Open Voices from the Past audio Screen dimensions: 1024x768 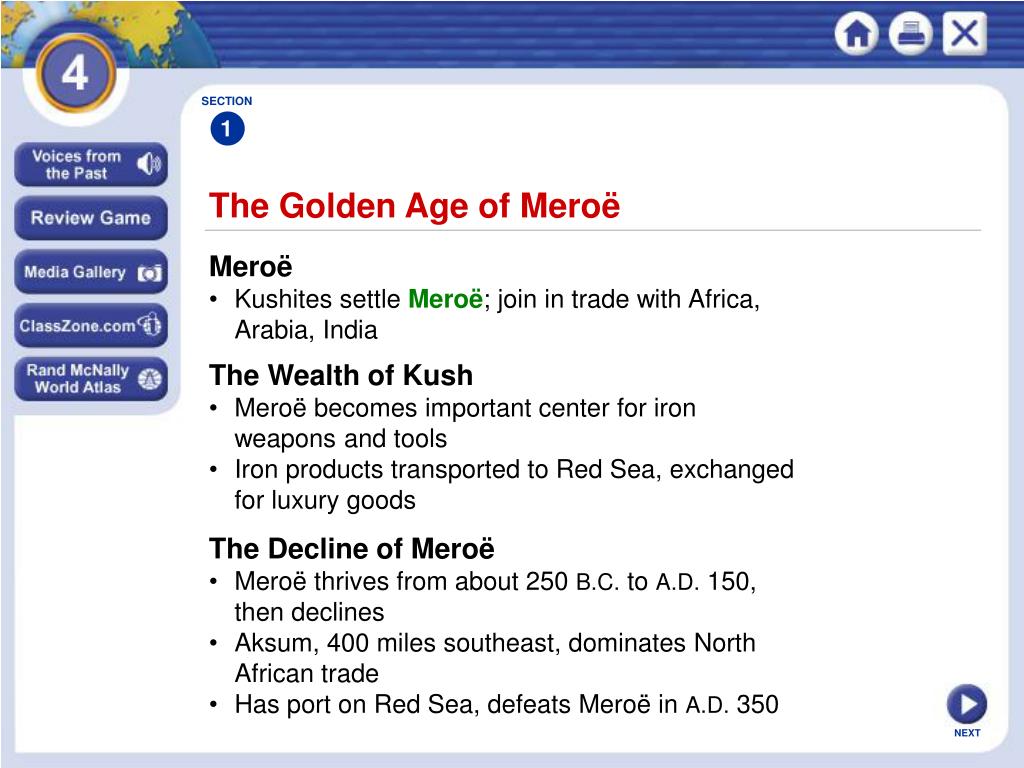91,165
